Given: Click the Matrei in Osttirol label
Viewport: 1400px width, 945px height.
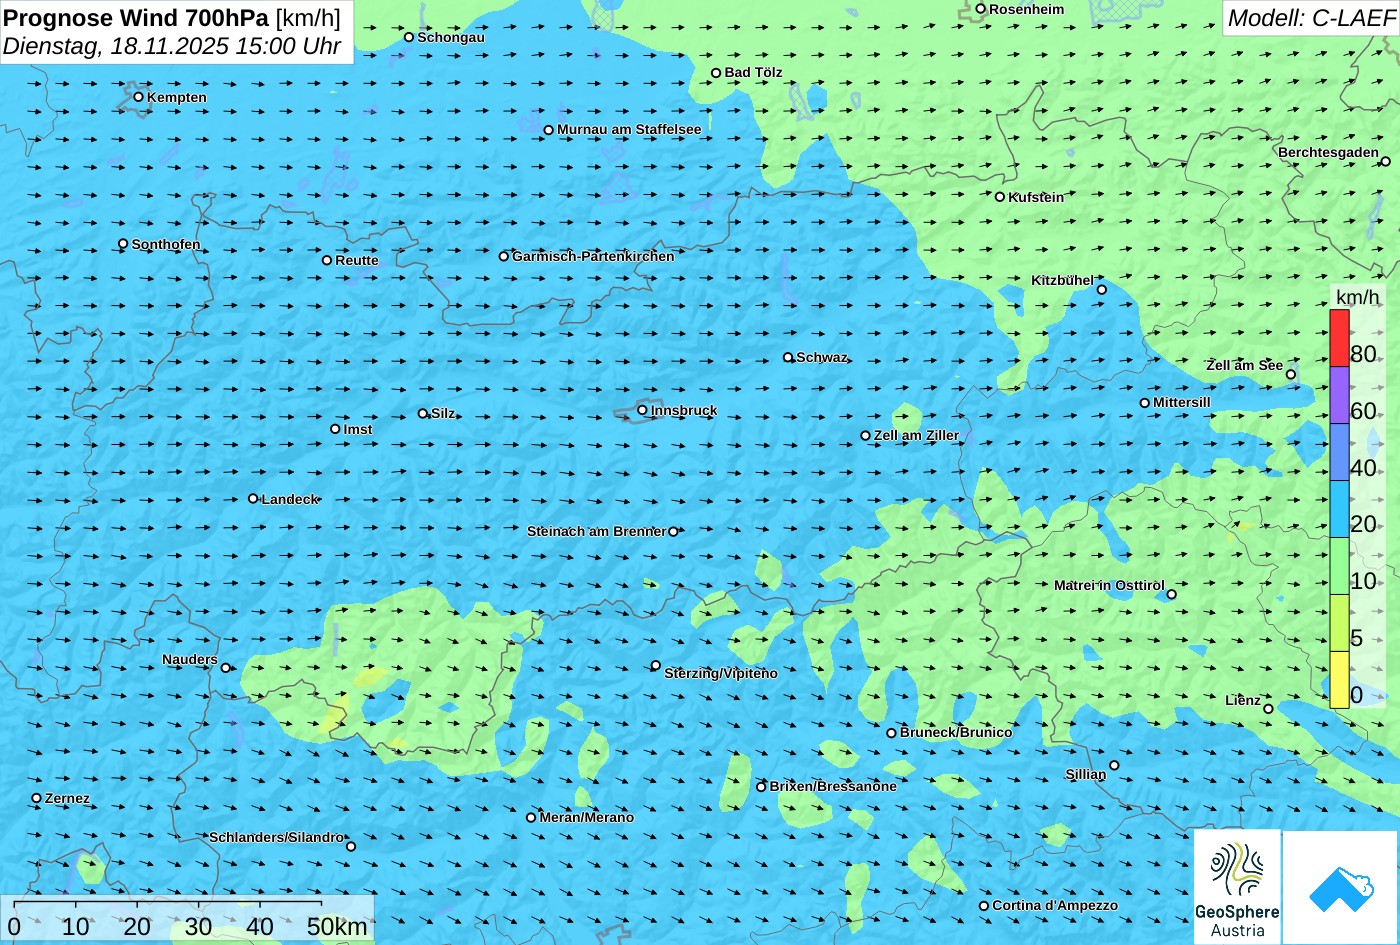Looking at the screenshot, I should tap(1109, 585).
